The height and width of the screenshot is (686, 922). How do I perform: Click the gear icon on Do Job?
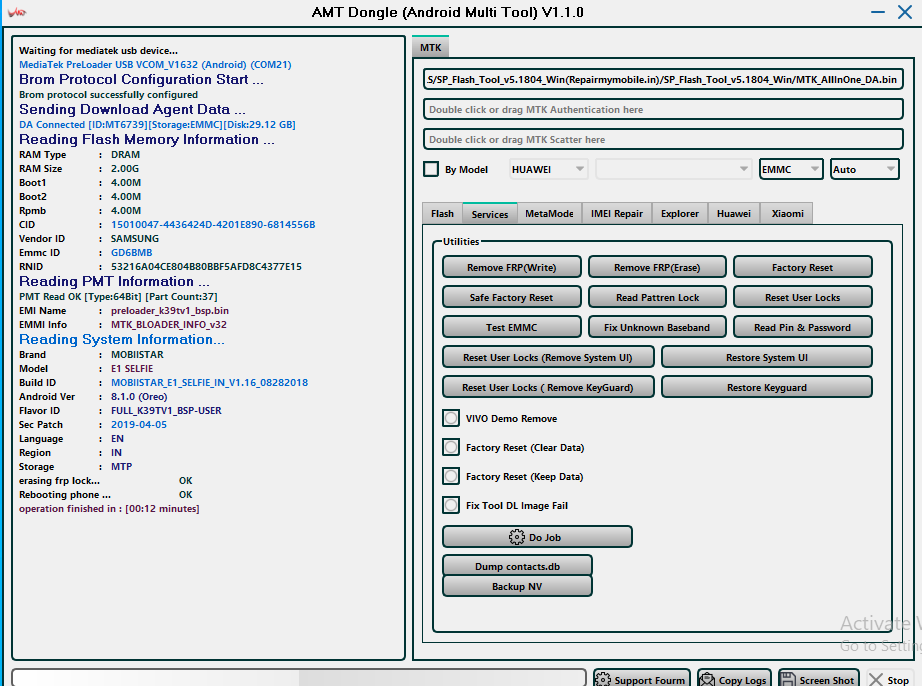click(x=517, y=538)
